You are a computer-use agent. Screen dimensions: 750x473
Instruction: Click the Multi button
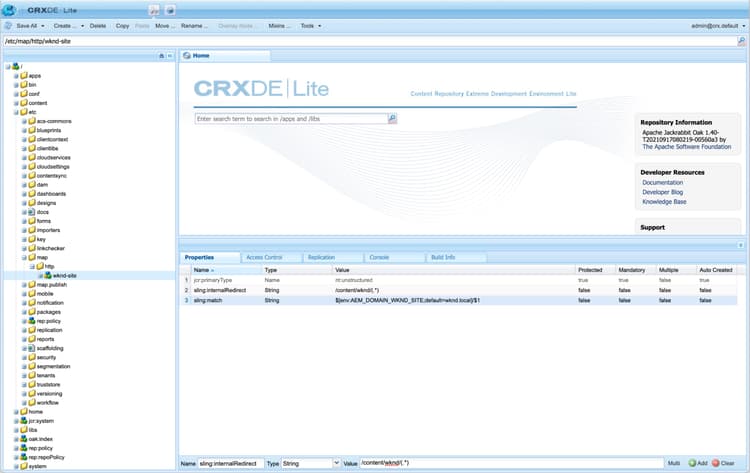pos(674,463)
